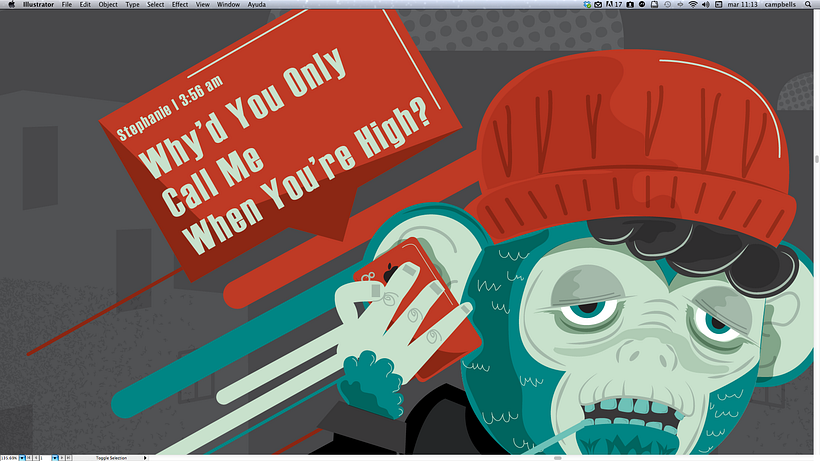Click the Adobe updates icon showing 17
Screen dimensions: 820x461
pos(614,4)
